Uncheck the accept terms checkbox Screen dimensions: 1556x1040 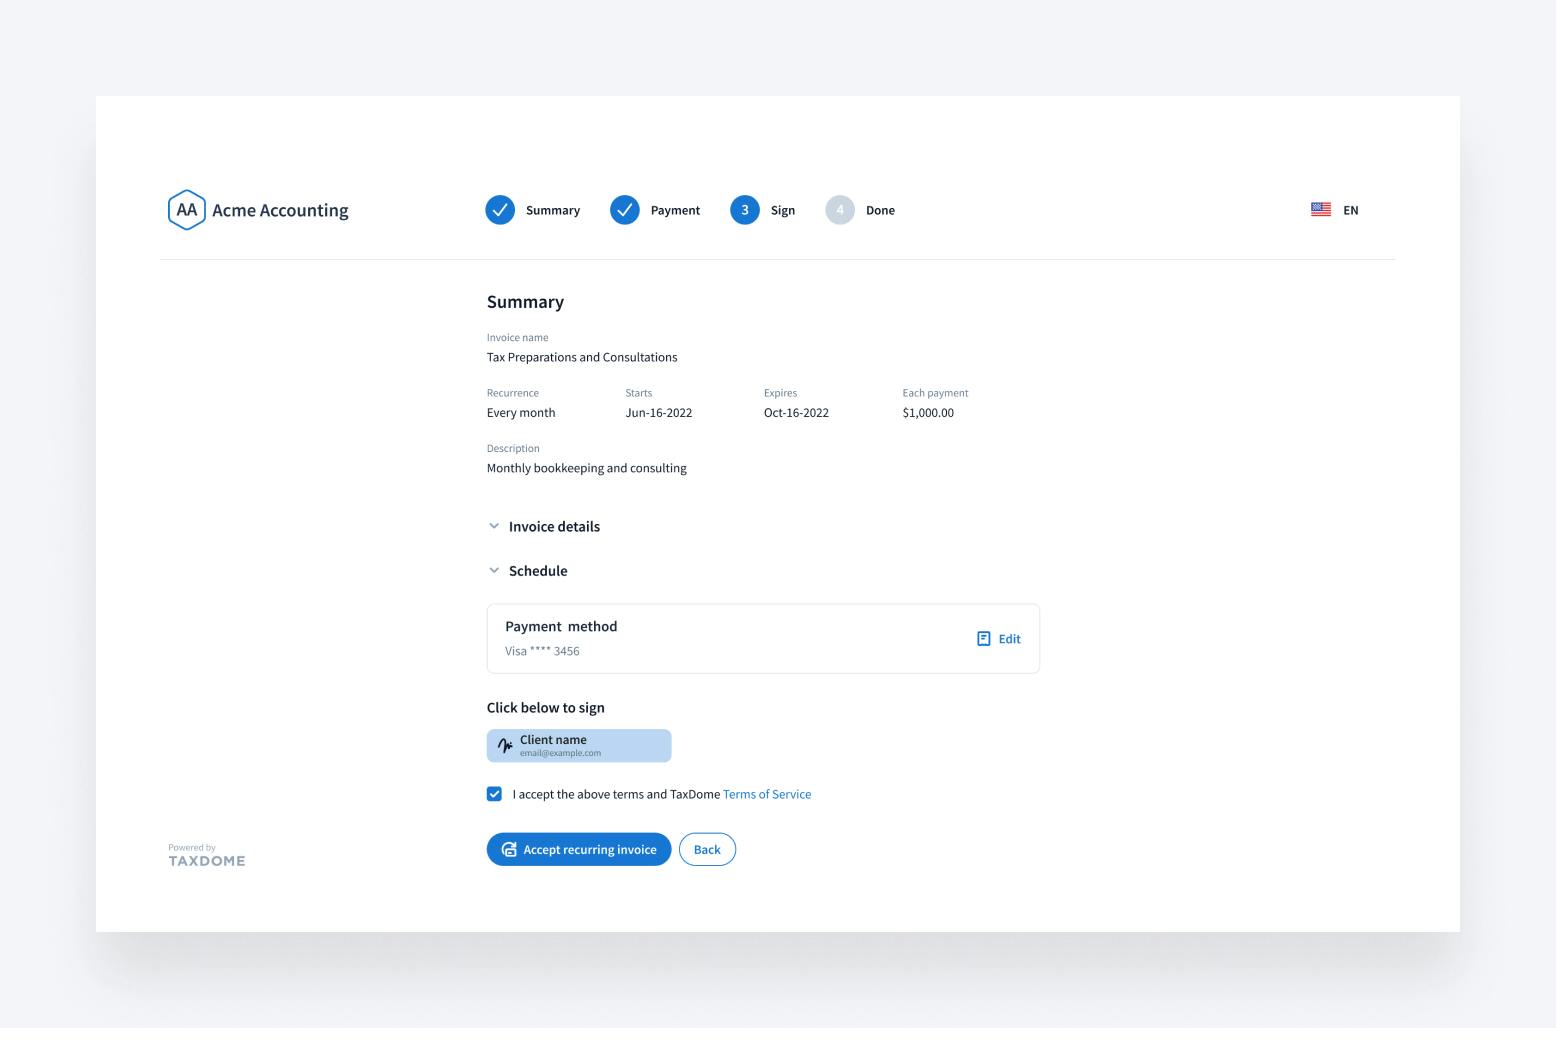(494, 794)
